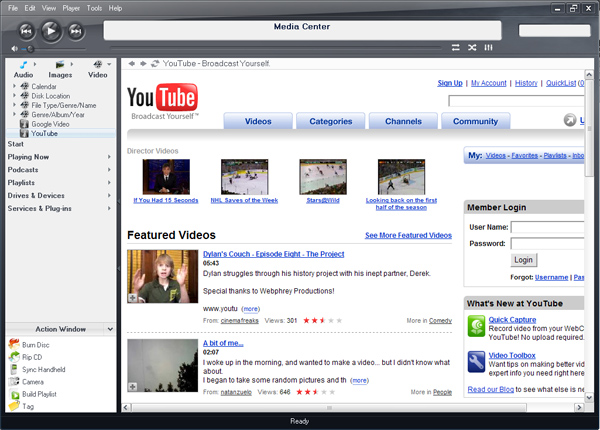Refresh the YouTube page

click(155, 64)
